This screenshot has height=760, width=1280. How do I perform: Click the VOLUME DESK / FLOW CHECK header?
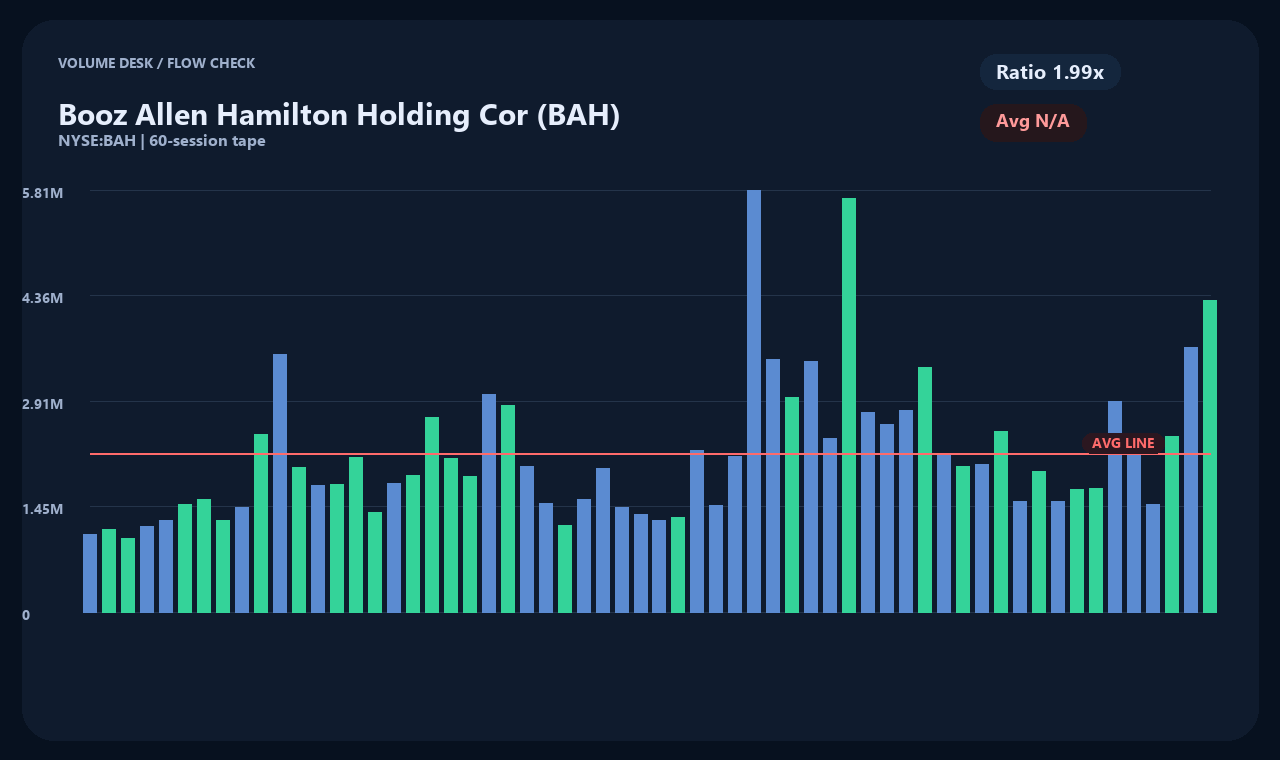156,63
